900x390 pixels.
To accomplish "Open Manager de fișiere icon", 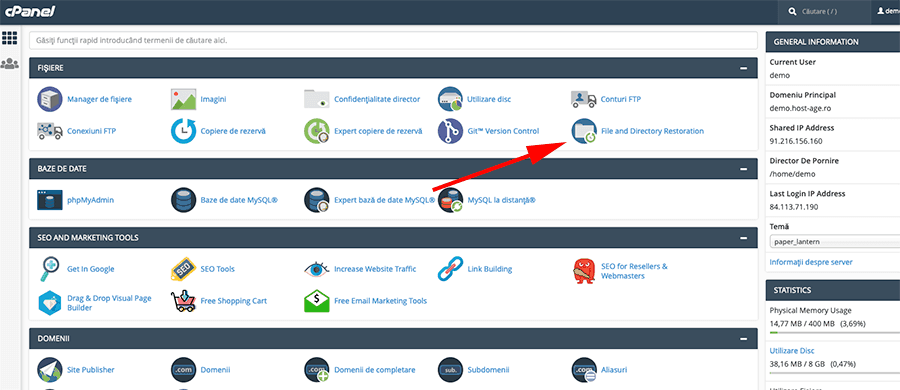I will [50, 99].
